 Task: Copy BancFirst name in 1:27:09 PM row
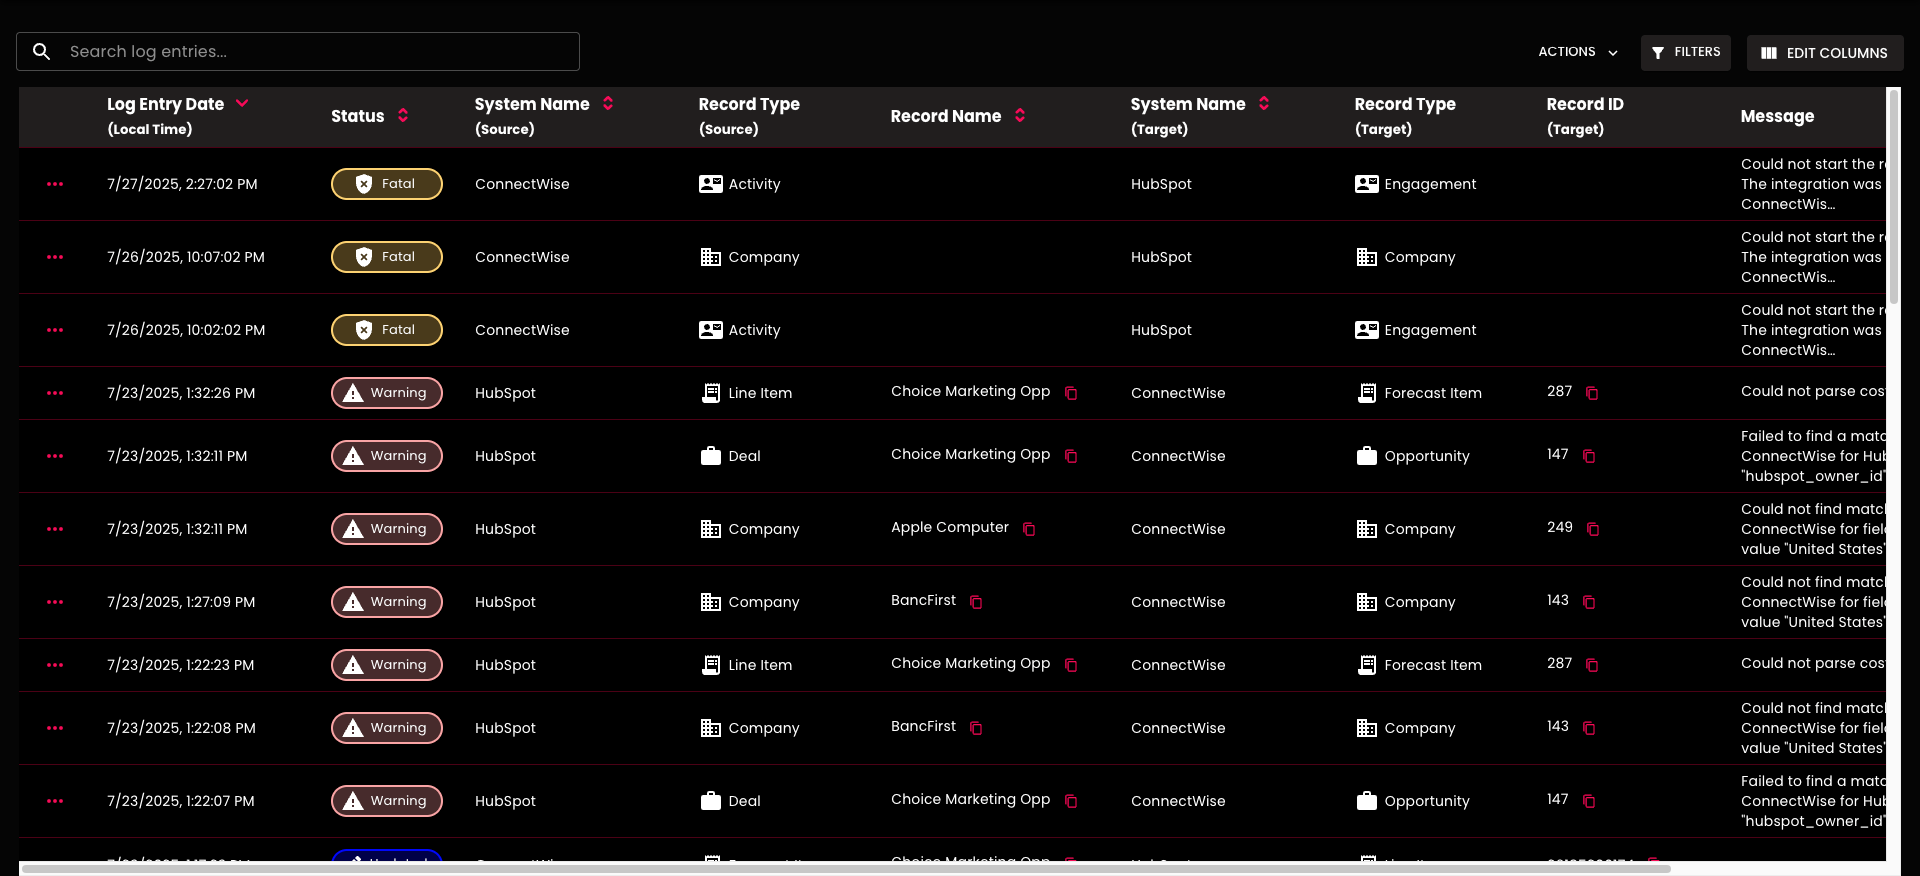pyautogui.click(x=976, y=602)
